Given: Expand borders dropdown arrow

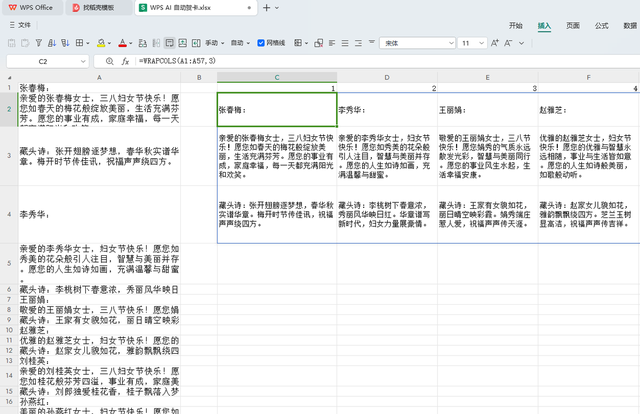Looking at the screenshot, I should [88, 43].
